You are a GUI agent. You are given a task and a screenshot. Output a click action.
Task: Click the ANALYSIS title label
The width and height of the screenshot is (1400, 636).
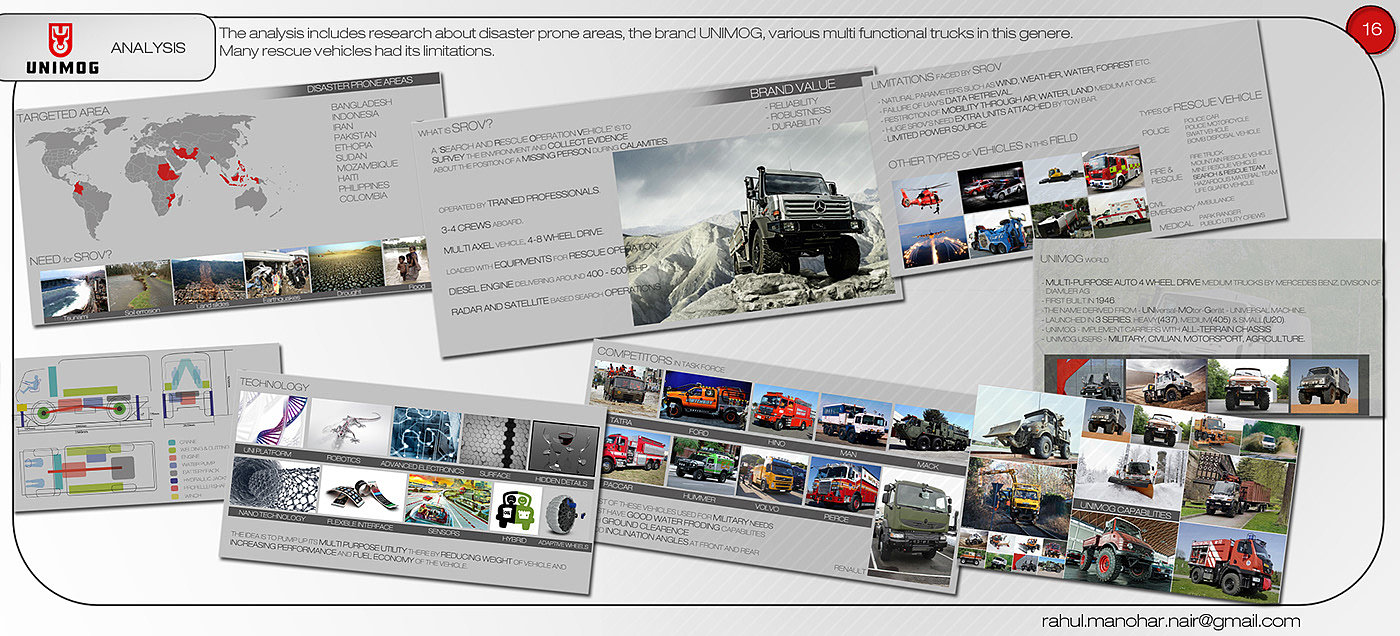coord(148,47)
